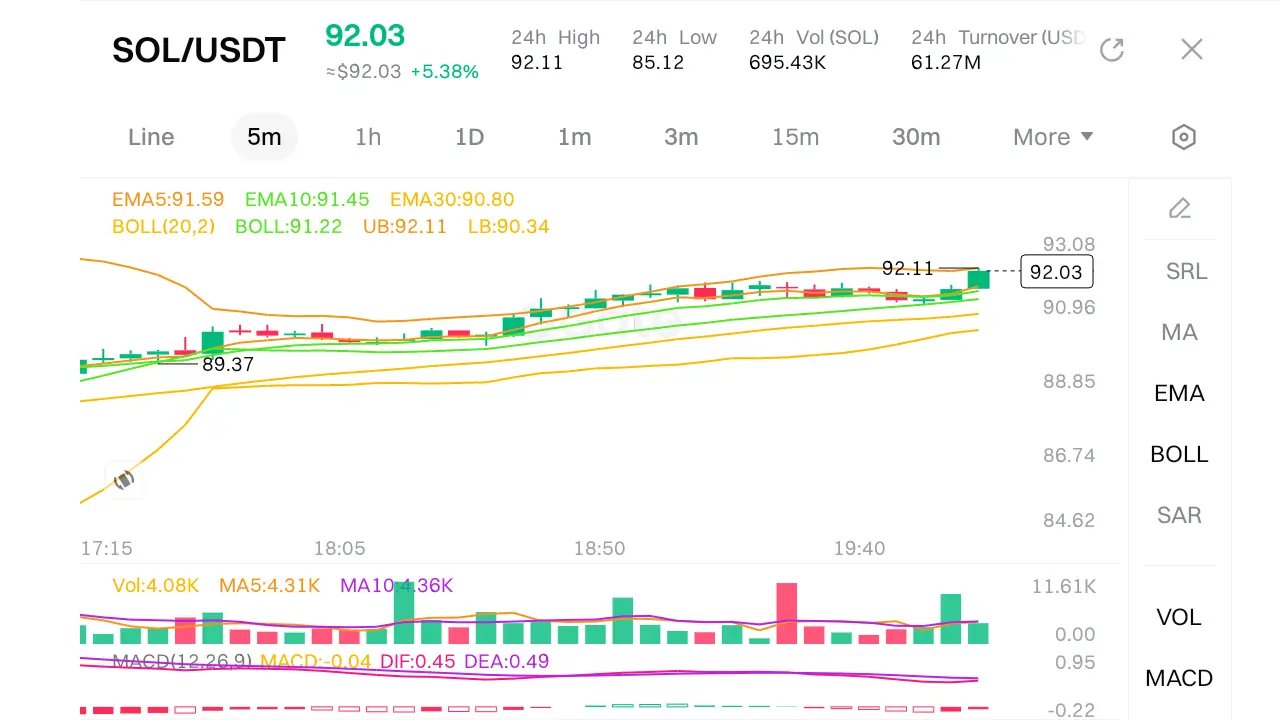The image size is (1280, 720).
Task: Click the UB:92.11 legend label
Action: [405, 227]
